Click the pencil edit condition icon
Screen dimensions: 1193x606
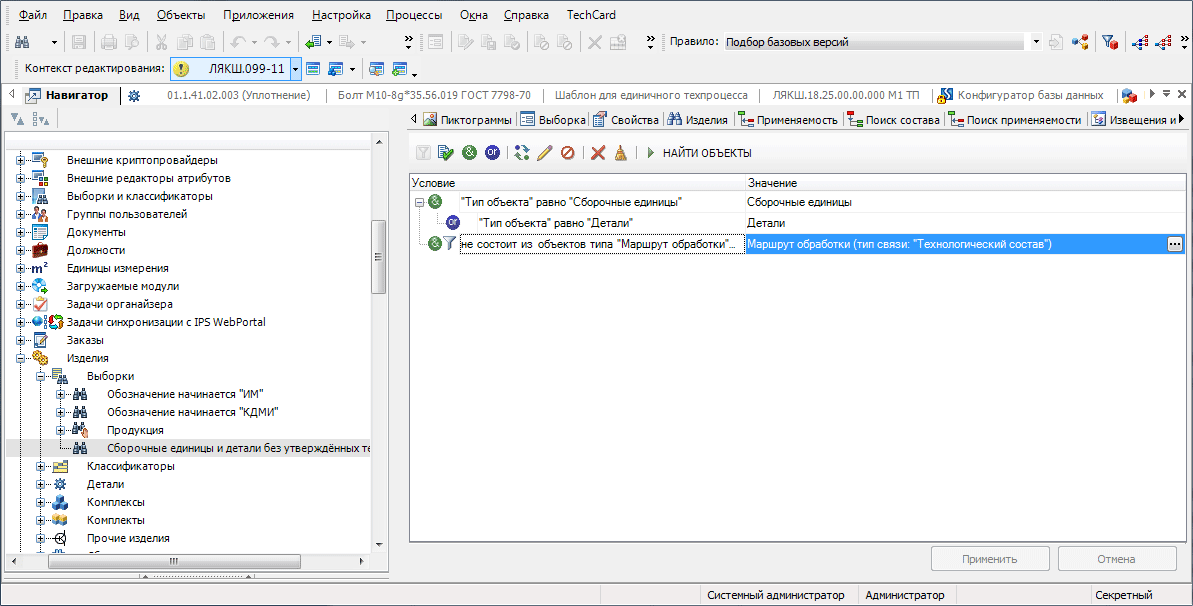(545, 153)
